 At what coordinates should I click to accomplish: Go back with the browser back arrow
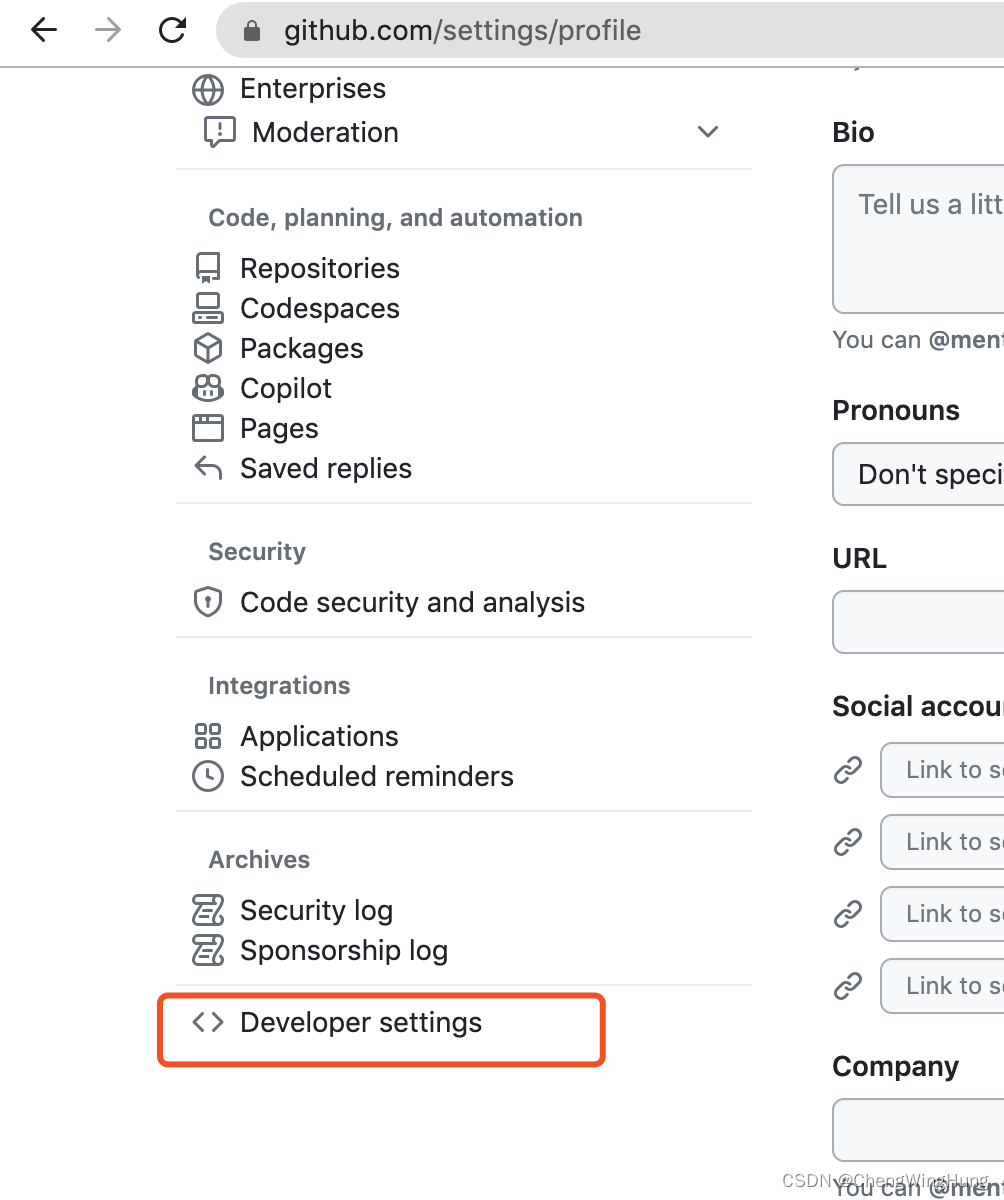pos(44,31)
